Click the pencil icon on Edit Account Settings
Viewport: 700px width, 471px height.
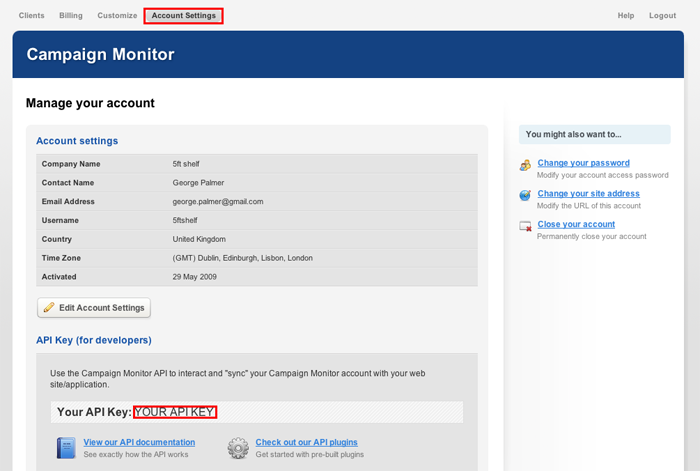click(49, 307)
